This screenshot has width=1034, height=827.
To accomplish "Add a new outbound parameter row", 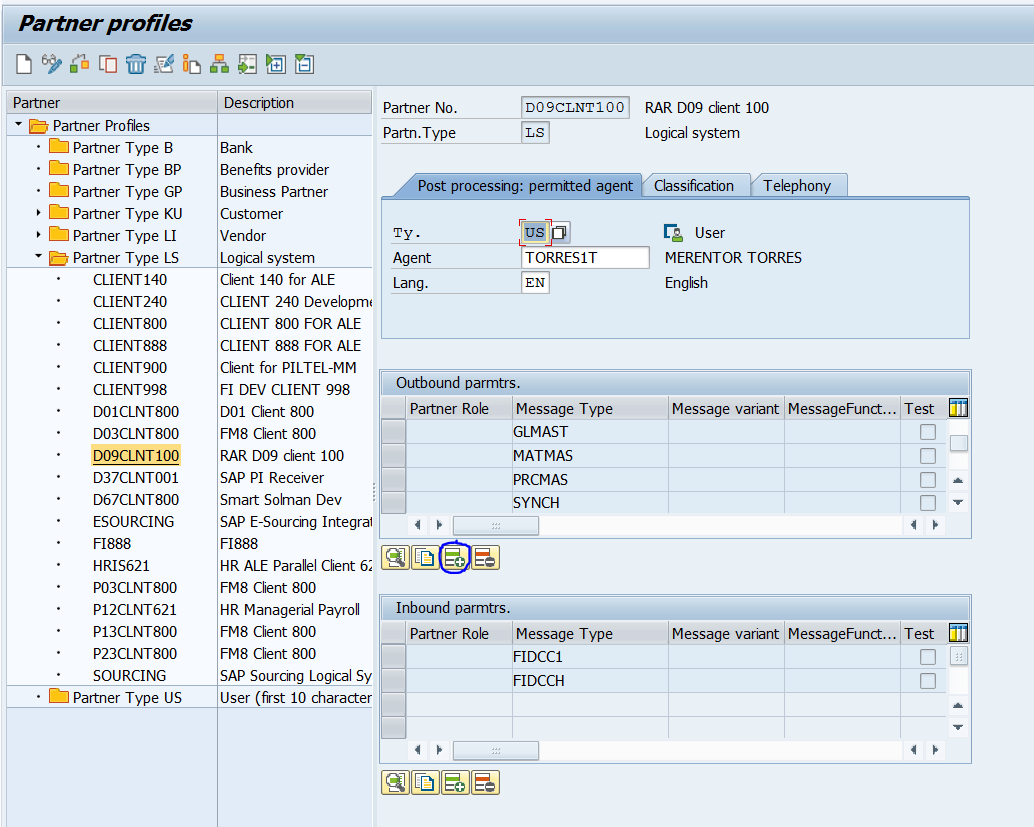I will coord(455,557).
